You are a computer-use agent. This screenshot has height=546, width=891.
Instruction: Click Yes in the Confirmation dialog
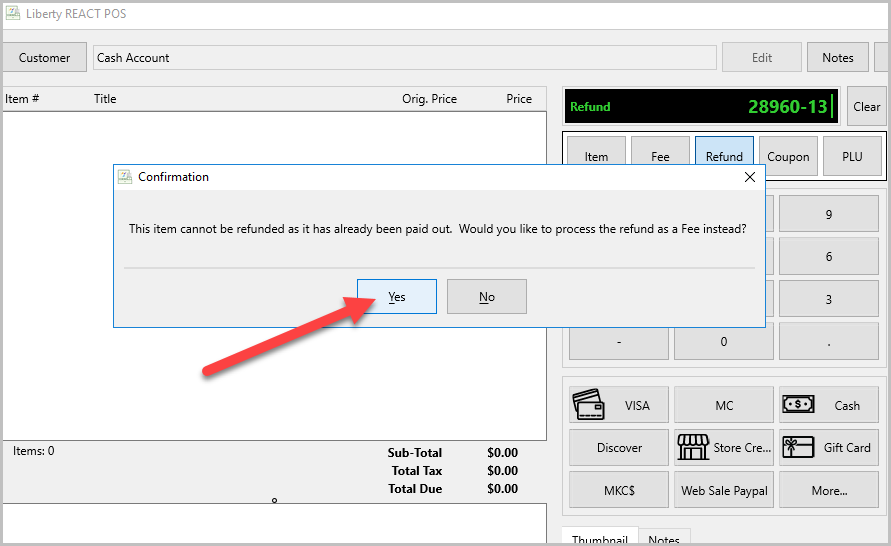[397, 296]
